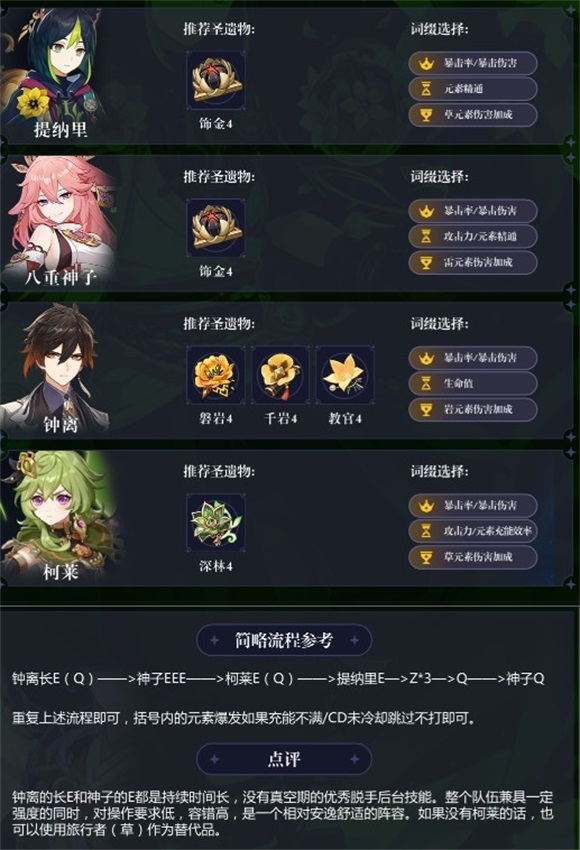The image size is (580, 850).
Task: Click Tighnari's 元素精通 hourglass stat tag
Action: (x=473, y=89)
